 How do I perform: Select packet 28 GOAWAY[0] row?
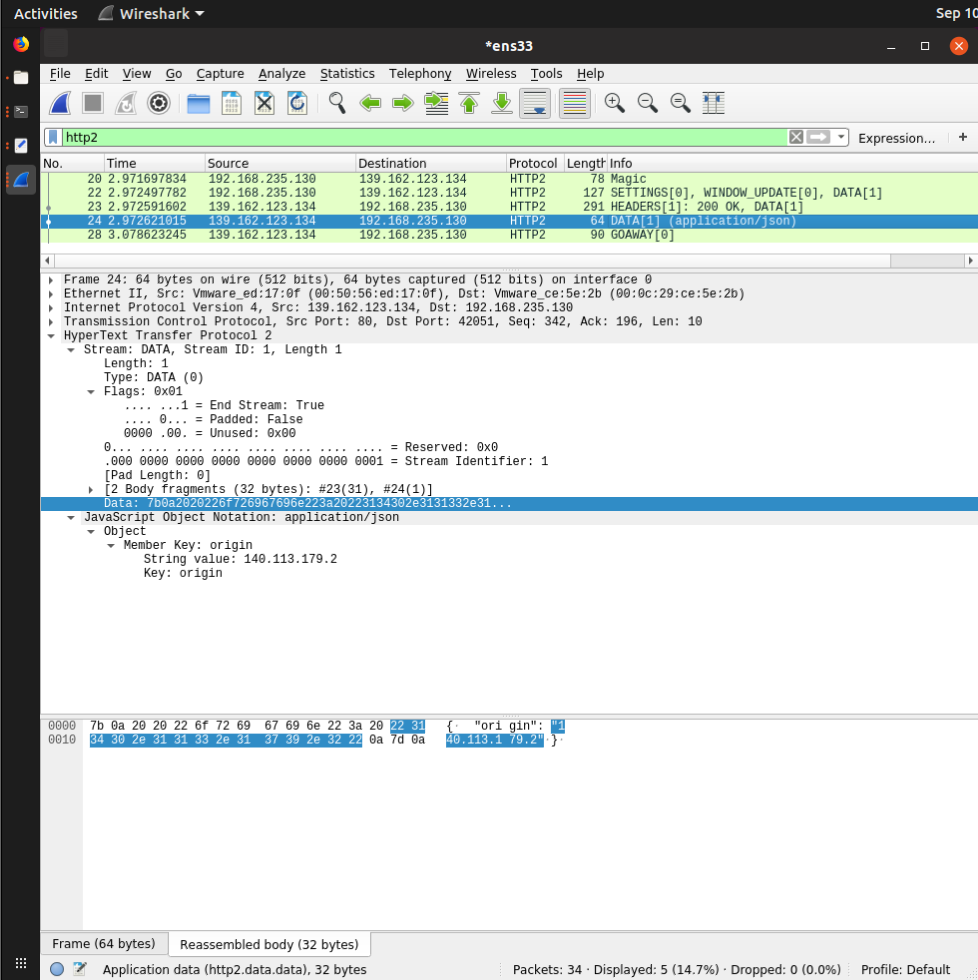[509, 235]
